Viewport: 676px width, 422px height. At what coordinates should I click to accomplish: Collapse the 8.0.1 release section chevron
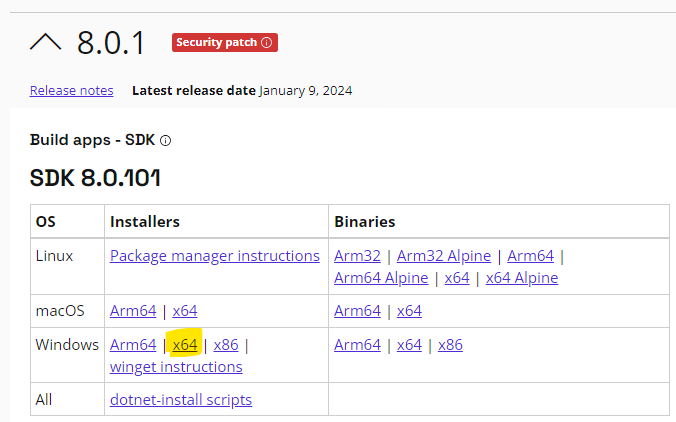pos(45,42)
